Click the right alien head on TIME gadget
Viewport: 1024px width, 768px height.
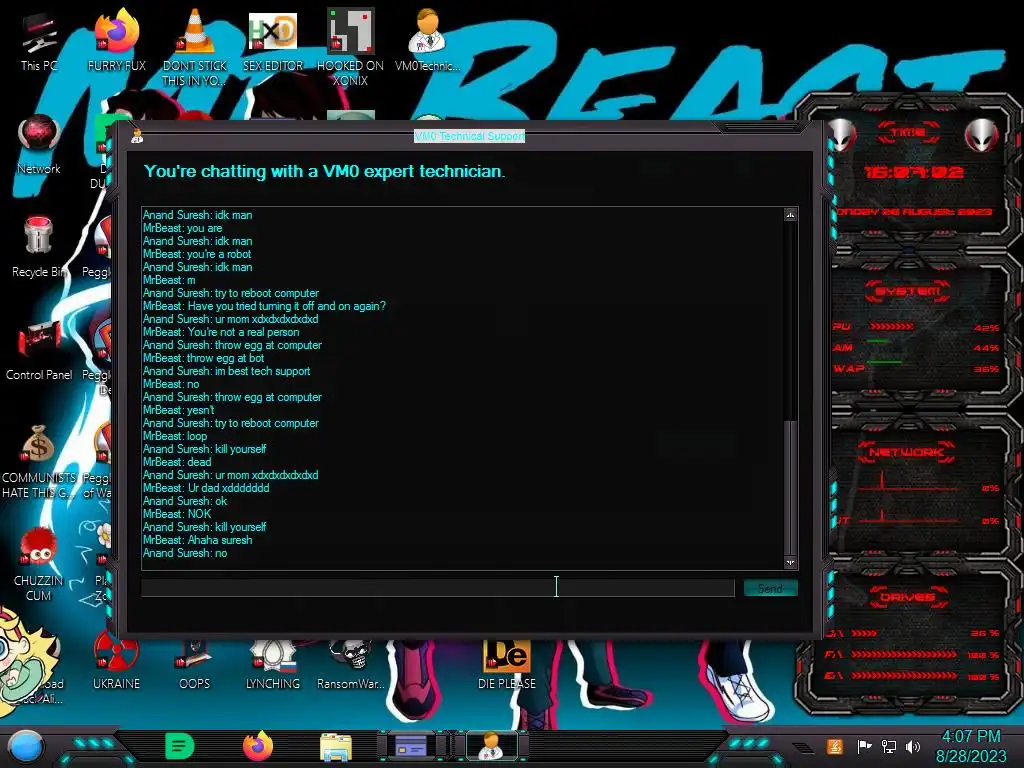tap(981, 135)
